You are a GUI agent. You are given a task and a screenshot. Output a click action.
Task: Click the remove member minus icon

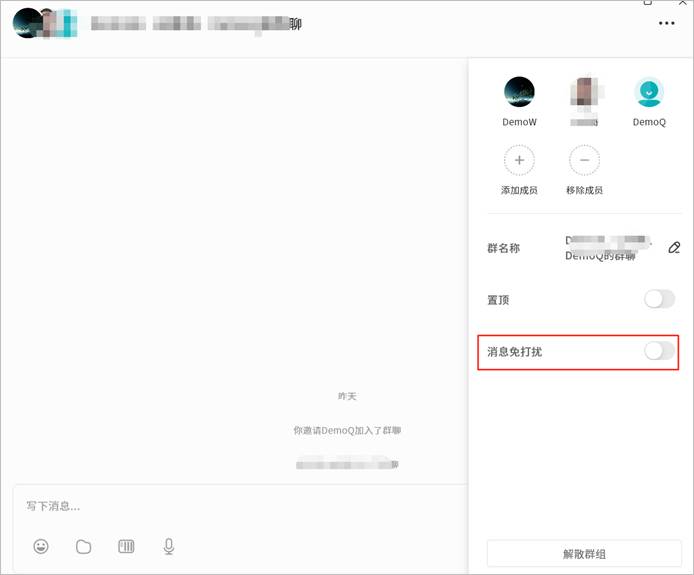[584, 160]
